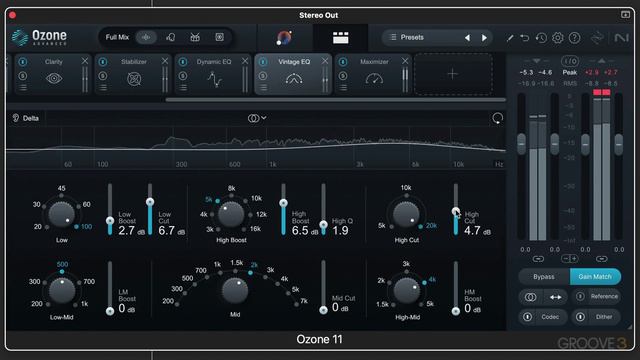Click the High Boost slider handle
Screen dimensions: 640x360
click(283, 203)
